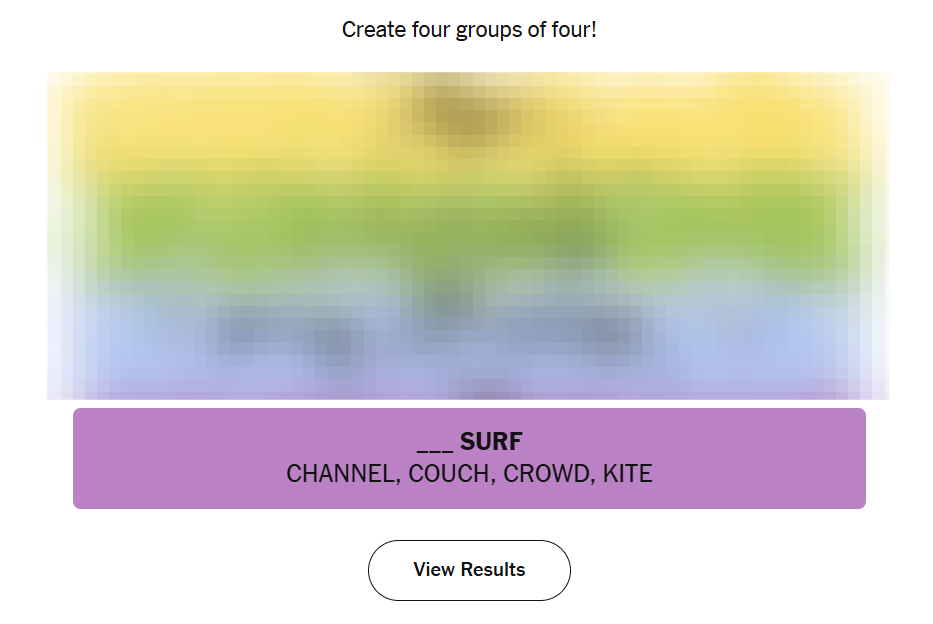Click the View Results button

[x=469, y=570]
